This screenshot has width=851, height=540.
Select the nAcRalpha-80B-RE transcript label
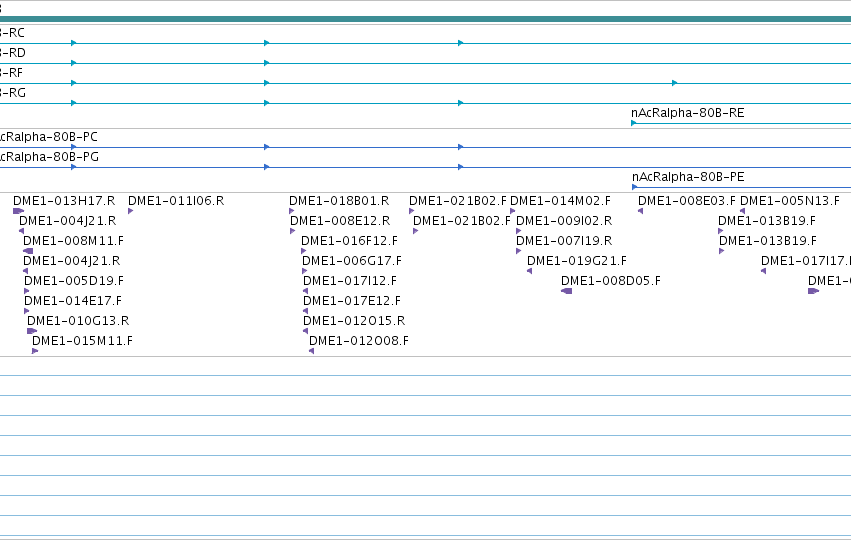tap(688, 113)
